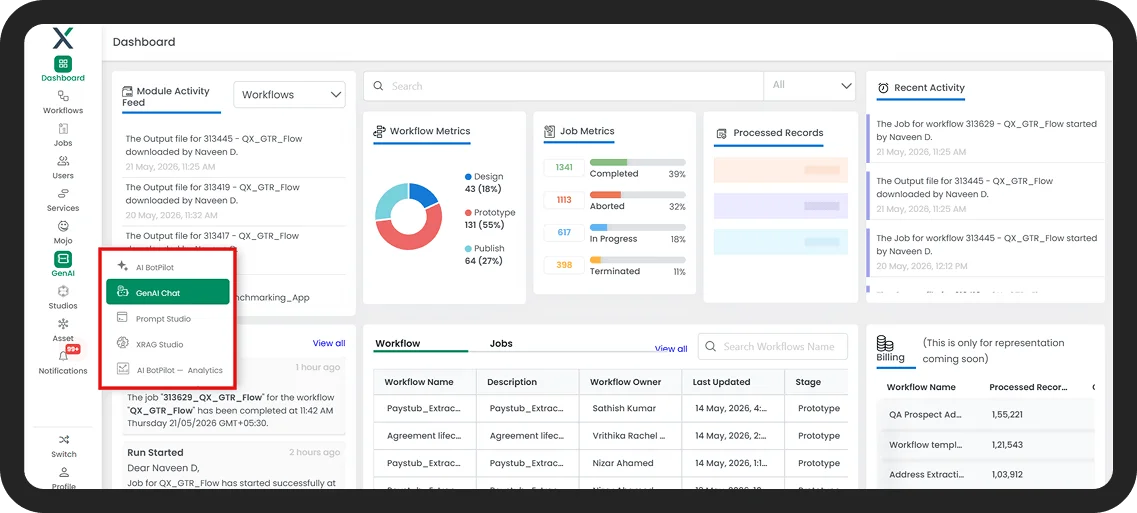Viewport: 1137px width, 513px height.
Task: Click the top Search input field
Action: point(563,86)
